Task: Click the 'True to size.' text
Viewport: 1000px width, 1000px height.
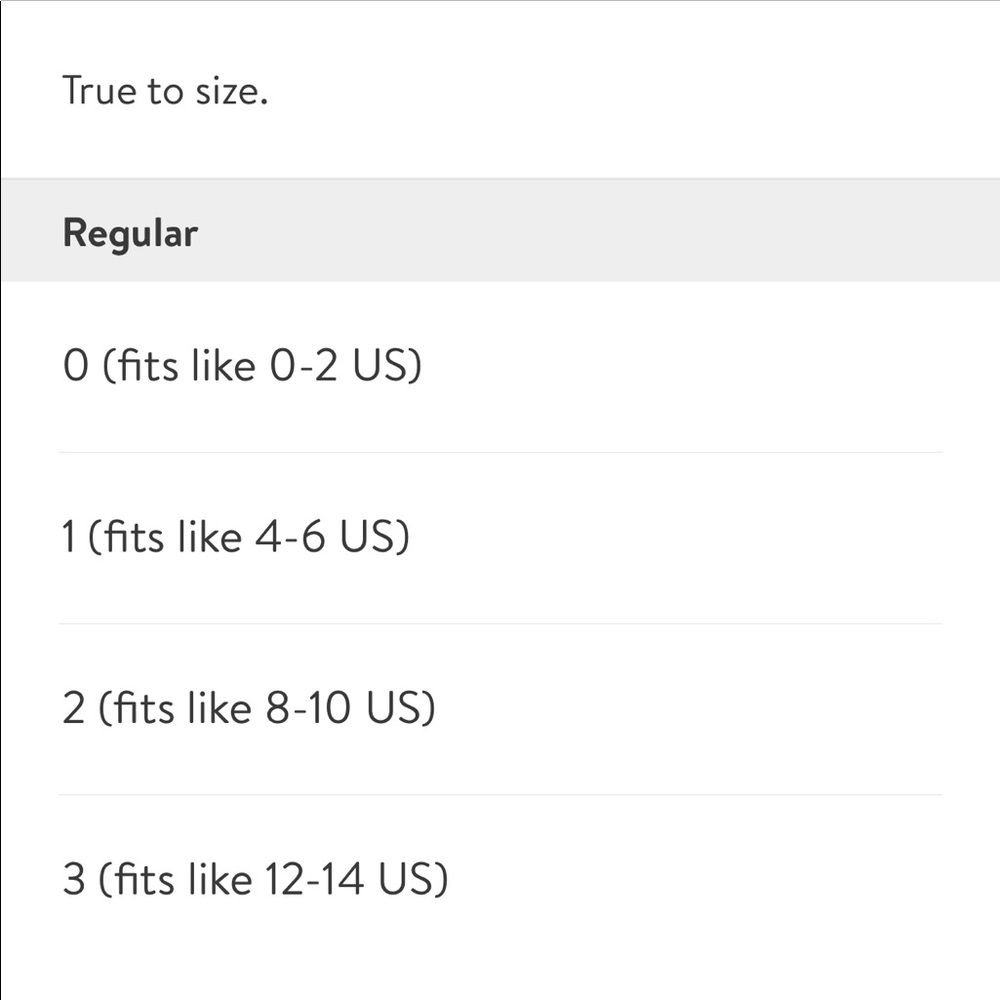Action: coord(165,91)
